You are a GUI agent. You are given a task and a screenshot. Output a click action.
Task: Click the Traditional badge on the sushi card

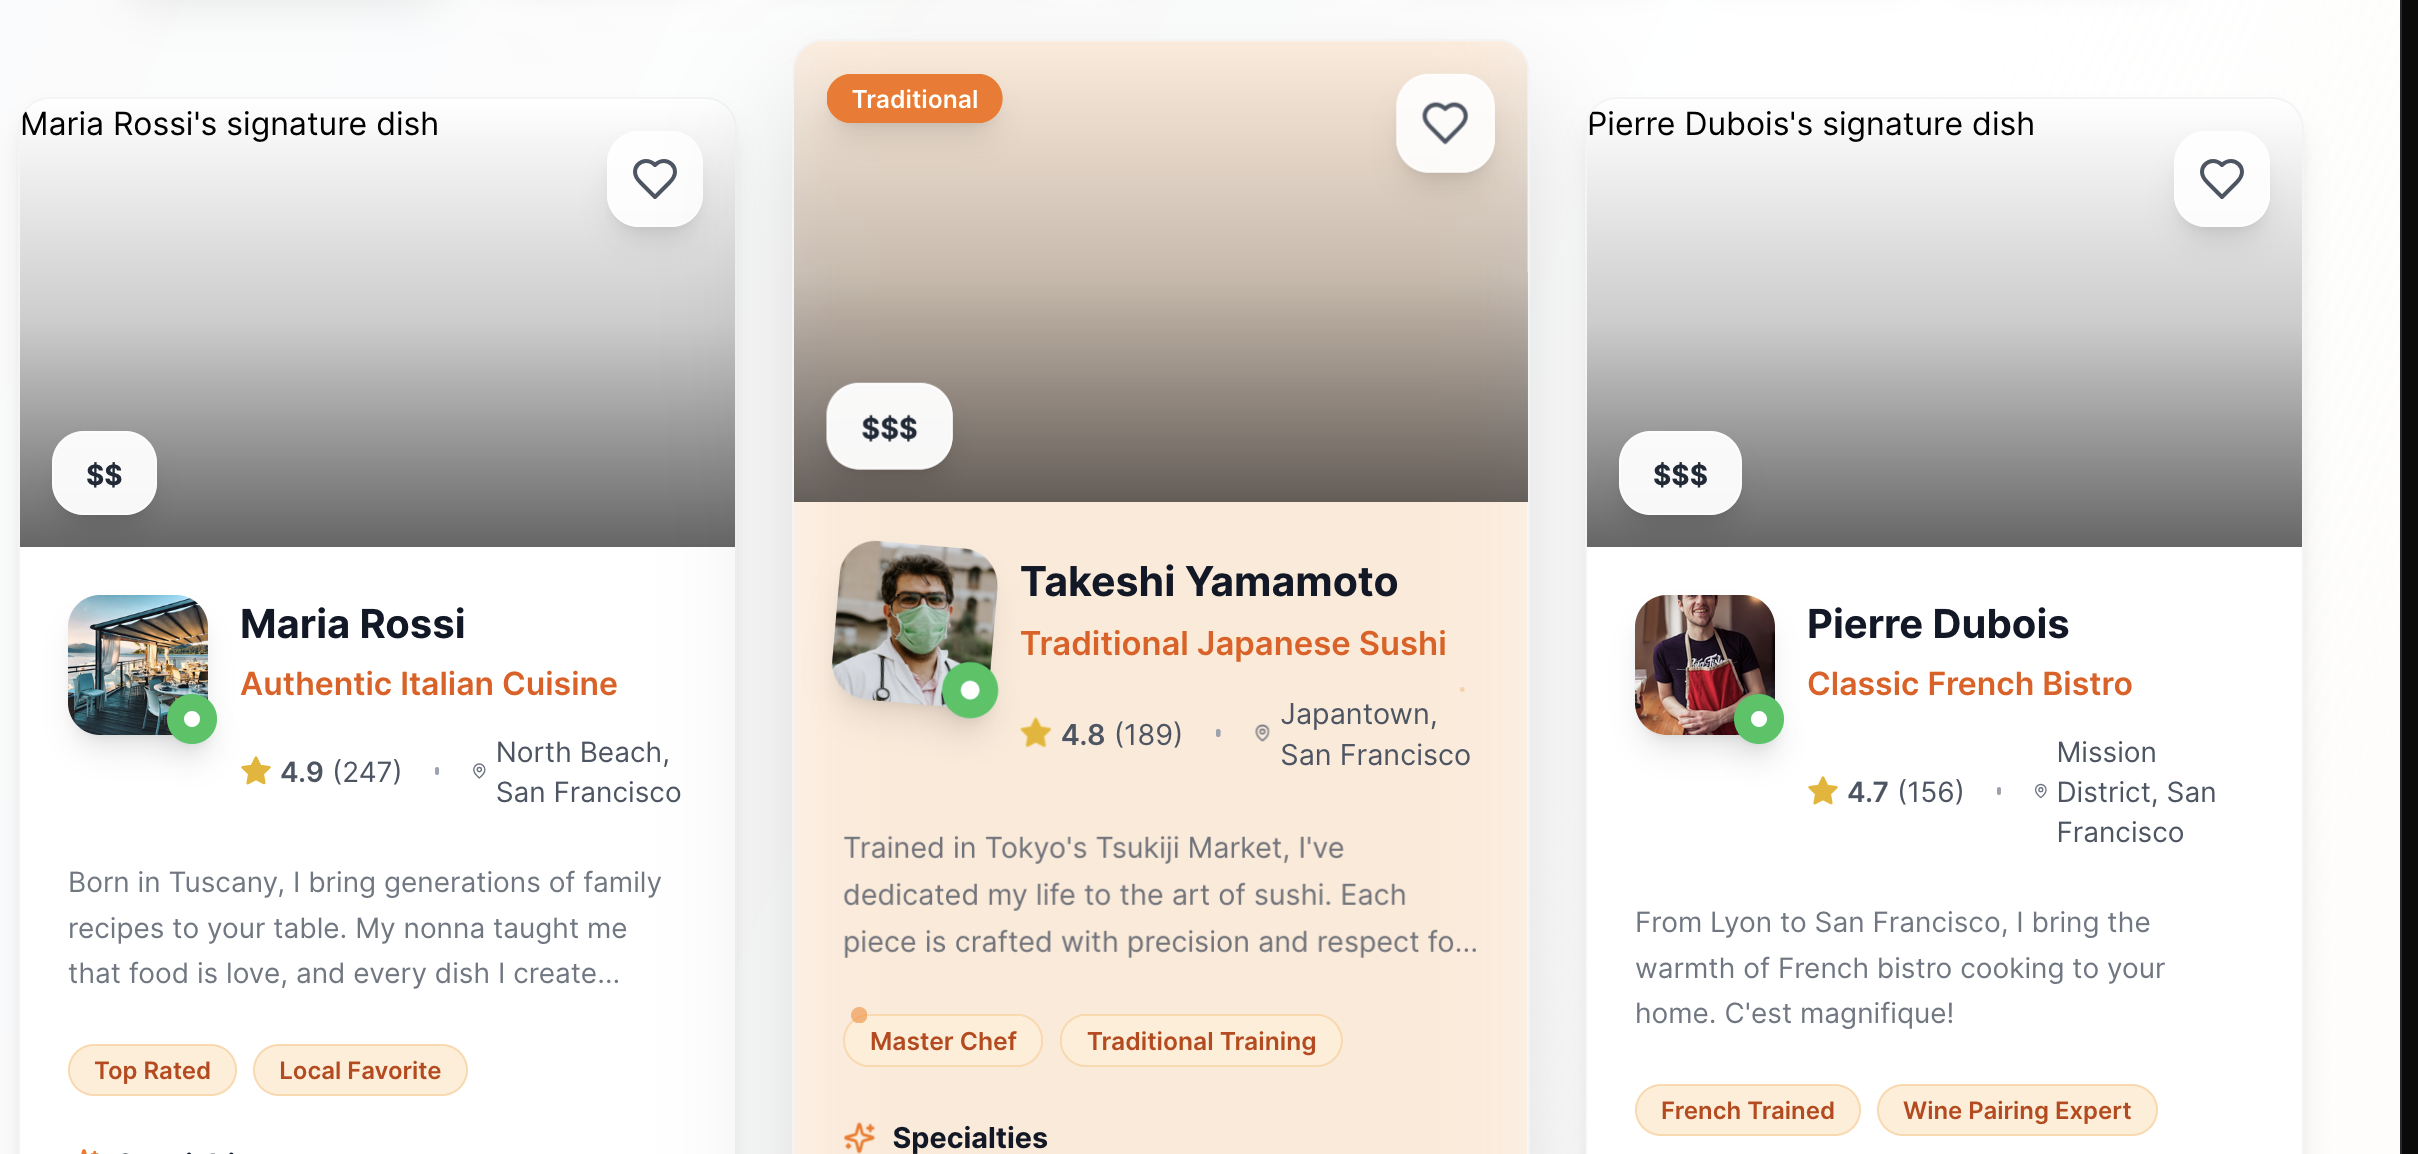(x=914, y=99)
